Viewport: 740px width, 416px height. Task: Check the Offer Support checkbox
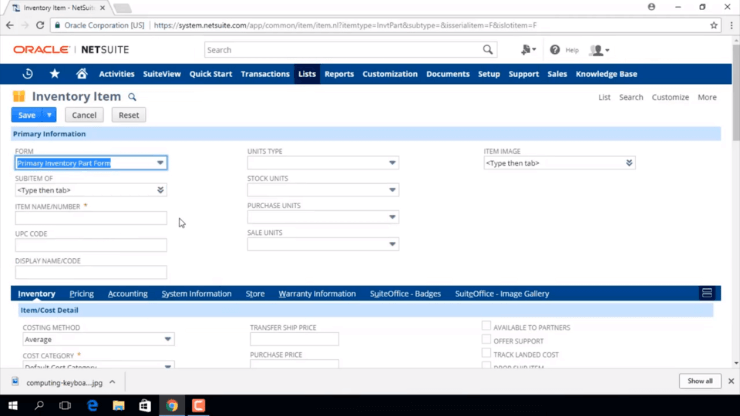(487, 340)
